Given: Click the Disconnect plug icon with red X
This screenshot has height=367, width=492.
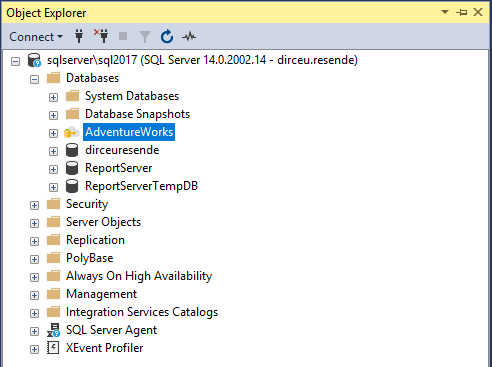Looking at the screenshot, I should [101, 36].
